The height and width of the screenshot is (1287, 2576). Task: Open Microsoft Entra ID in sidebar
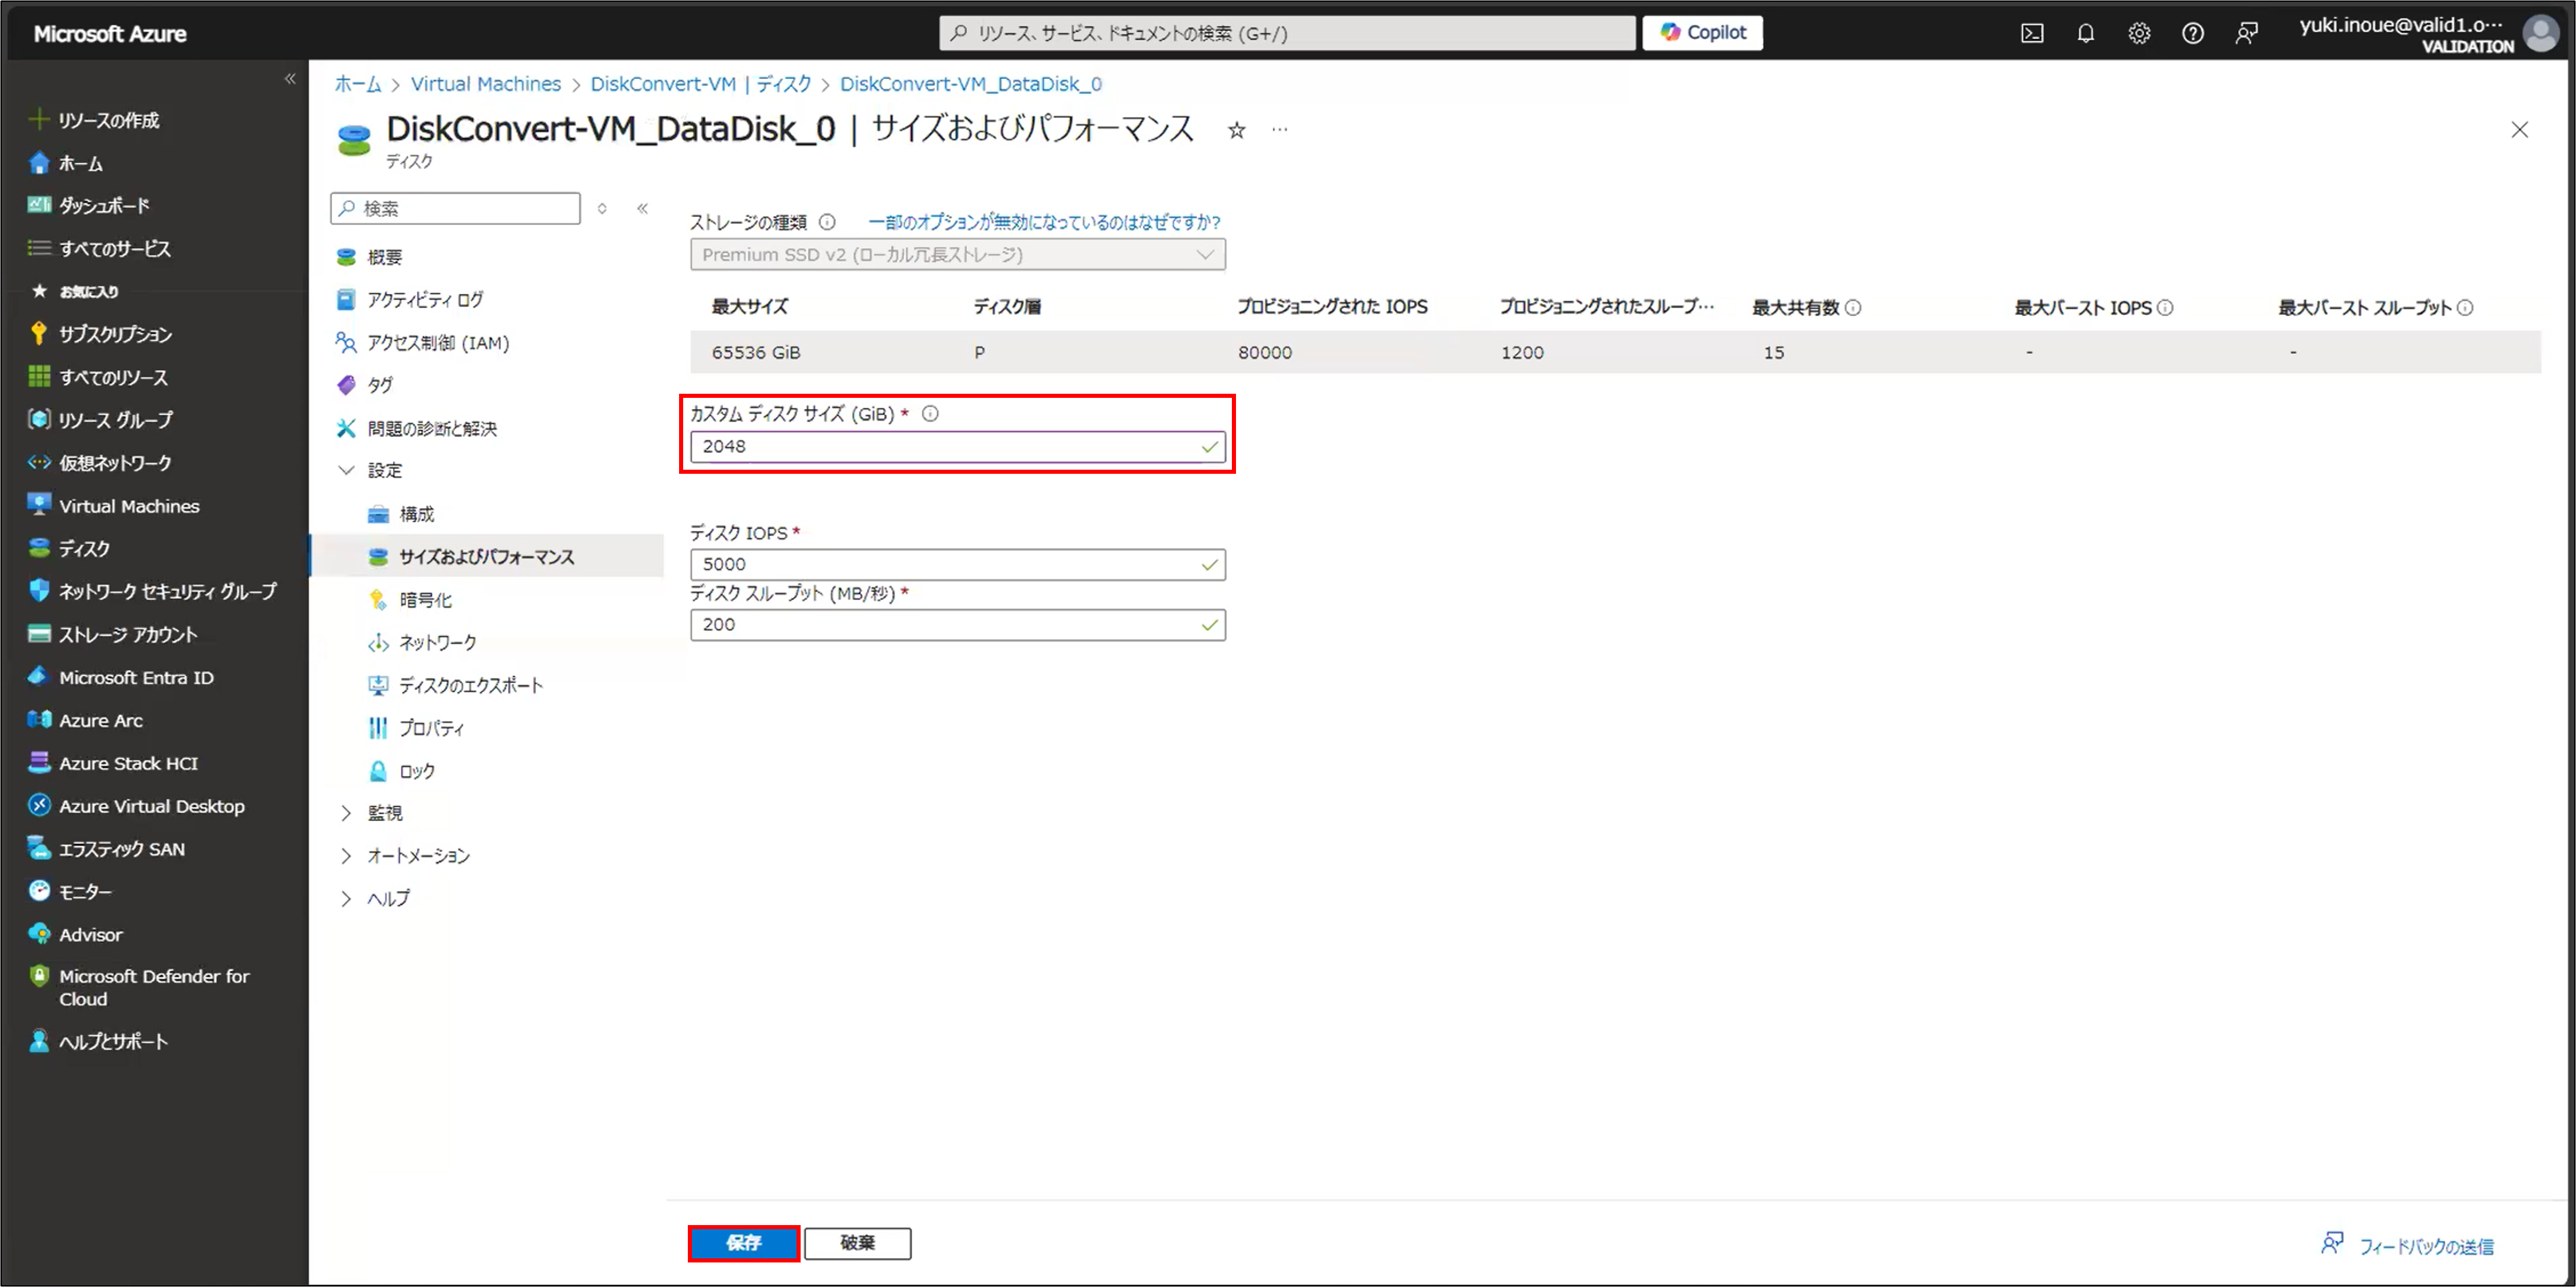tap(121, 677)
